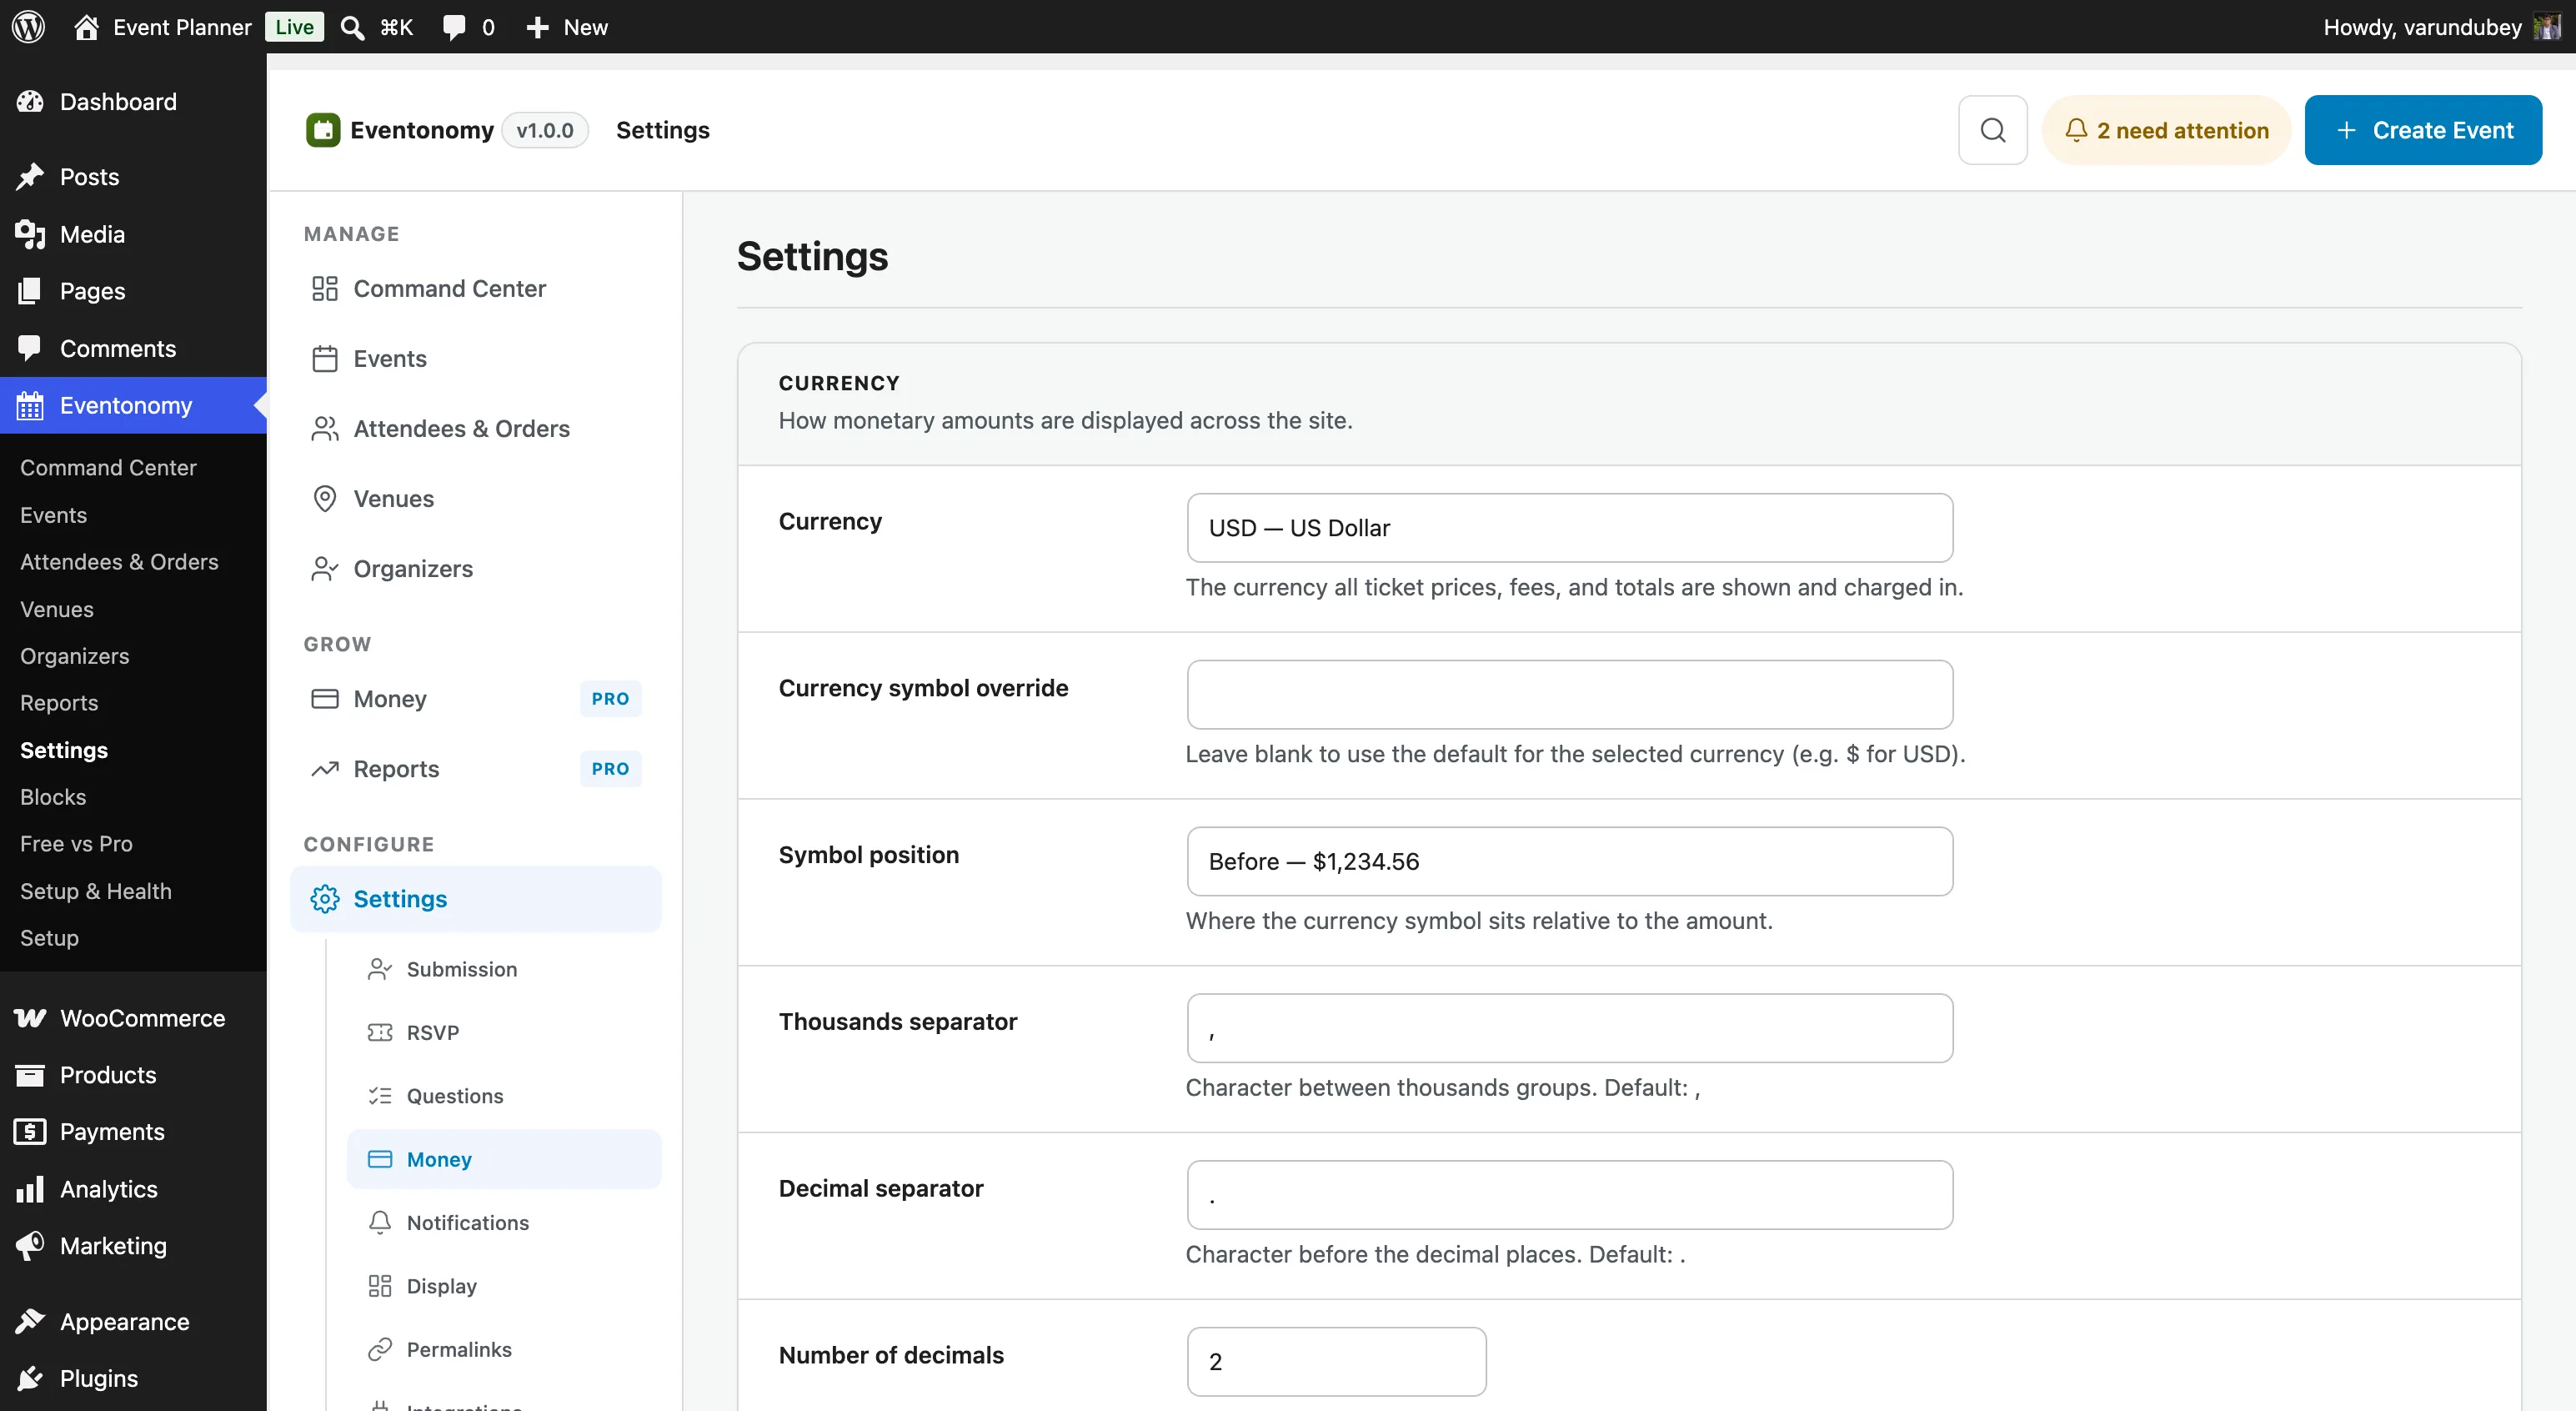The width and height of the screenshot is (2576, 1411).
Task: Open the Setup submenu link
Action: 49,938
